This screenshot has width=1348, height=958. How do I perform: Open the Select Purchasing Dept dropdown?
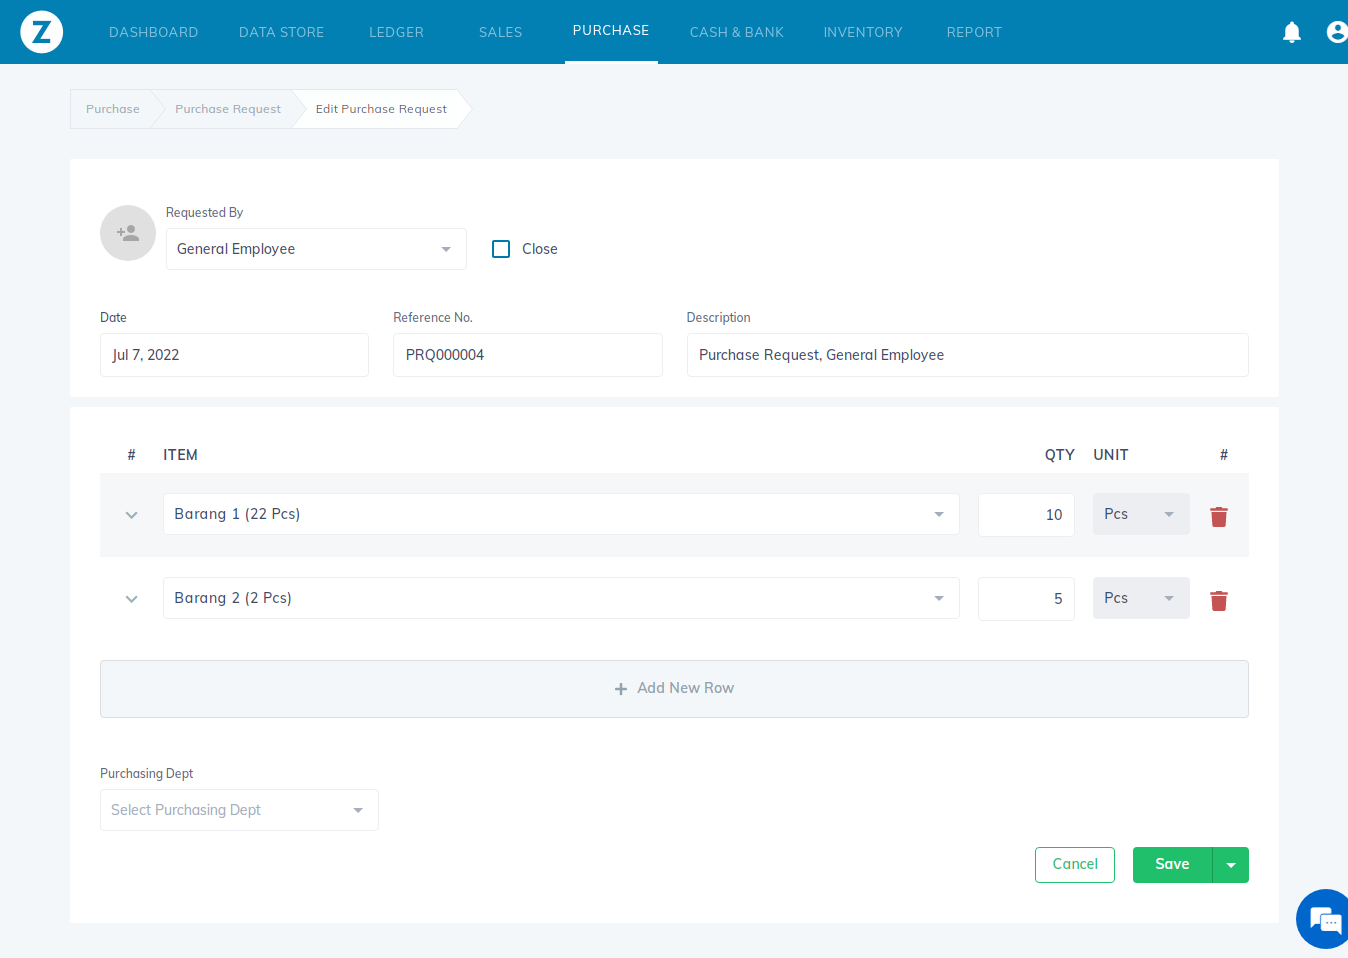[239, 810]
